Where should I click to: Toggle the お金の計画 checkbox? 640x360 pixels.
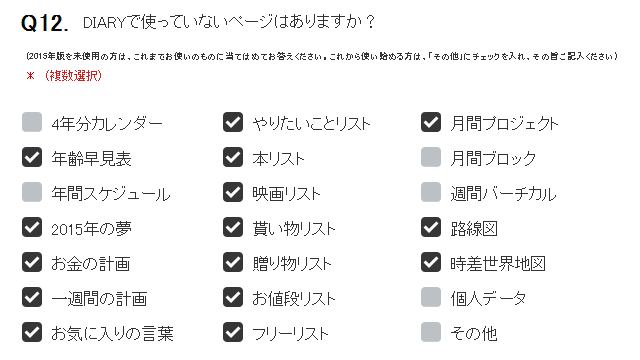click(32, 262)
